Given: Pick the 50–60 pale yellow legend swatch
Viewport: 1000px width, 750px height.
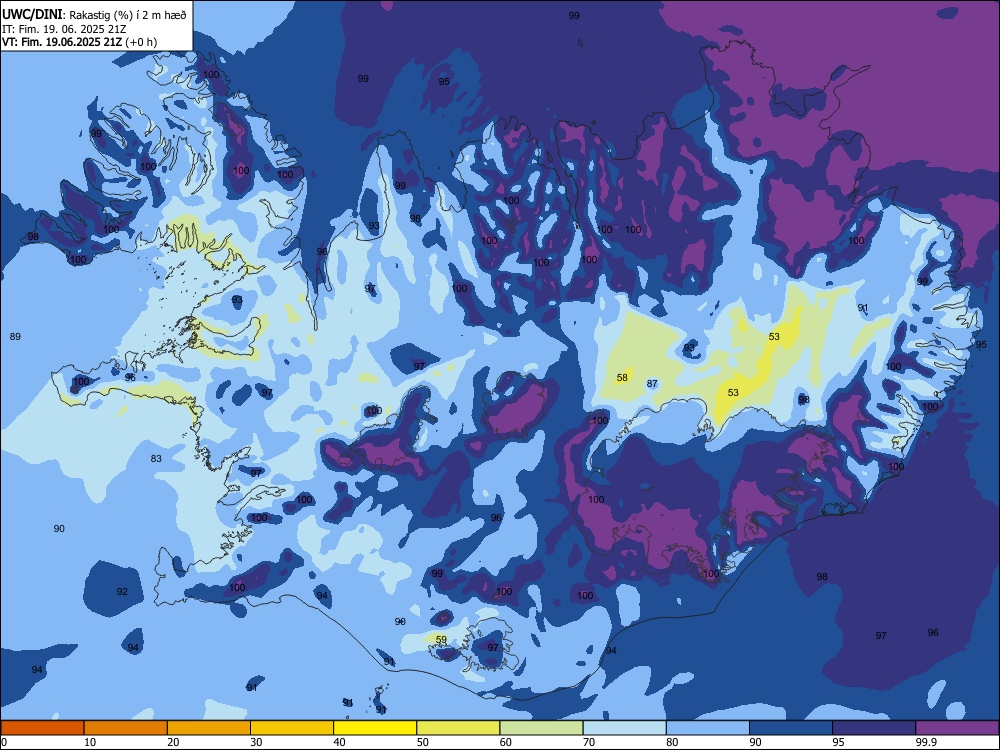Looking at the screenshot, I should tap(459, 728).
